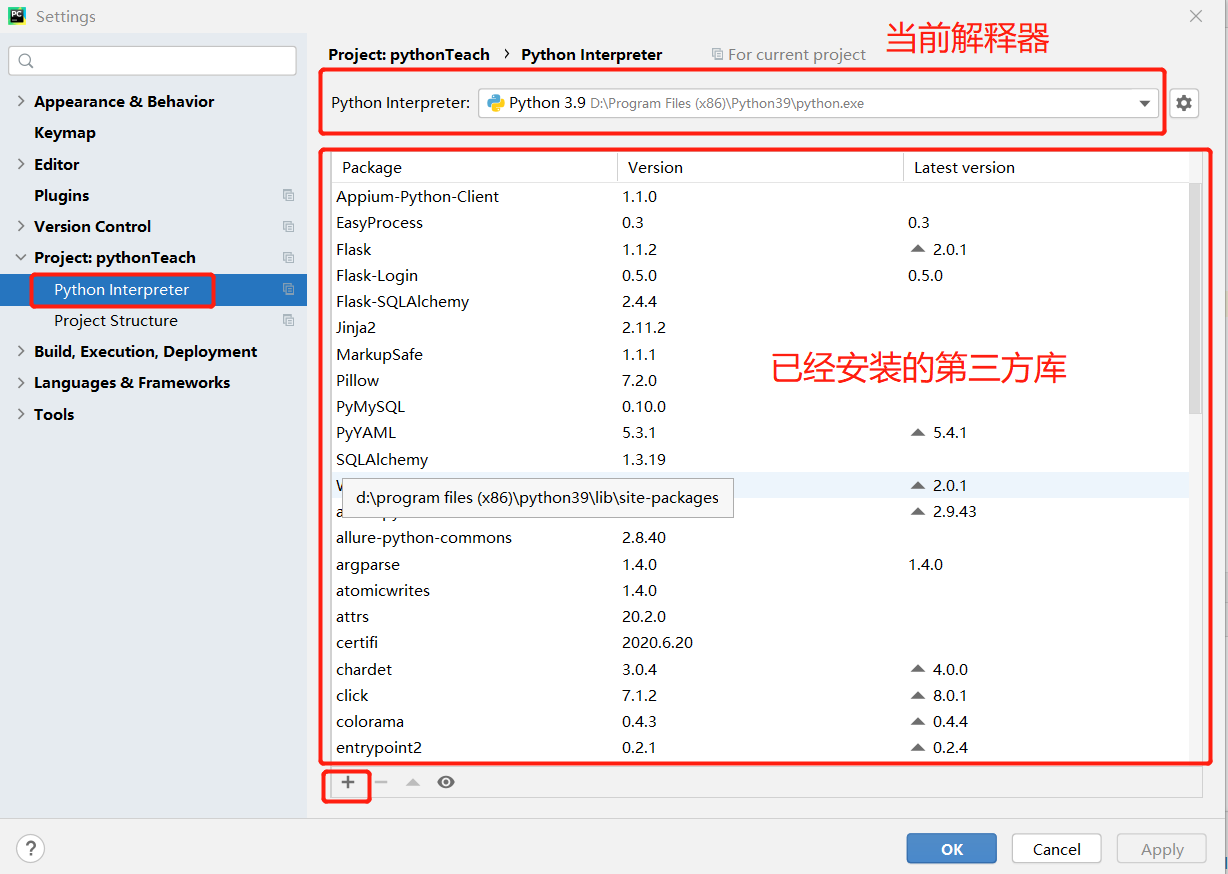Select the PyMySQL package row
The width and height of the screenshot is (1228, 874).
pos(760,406)
